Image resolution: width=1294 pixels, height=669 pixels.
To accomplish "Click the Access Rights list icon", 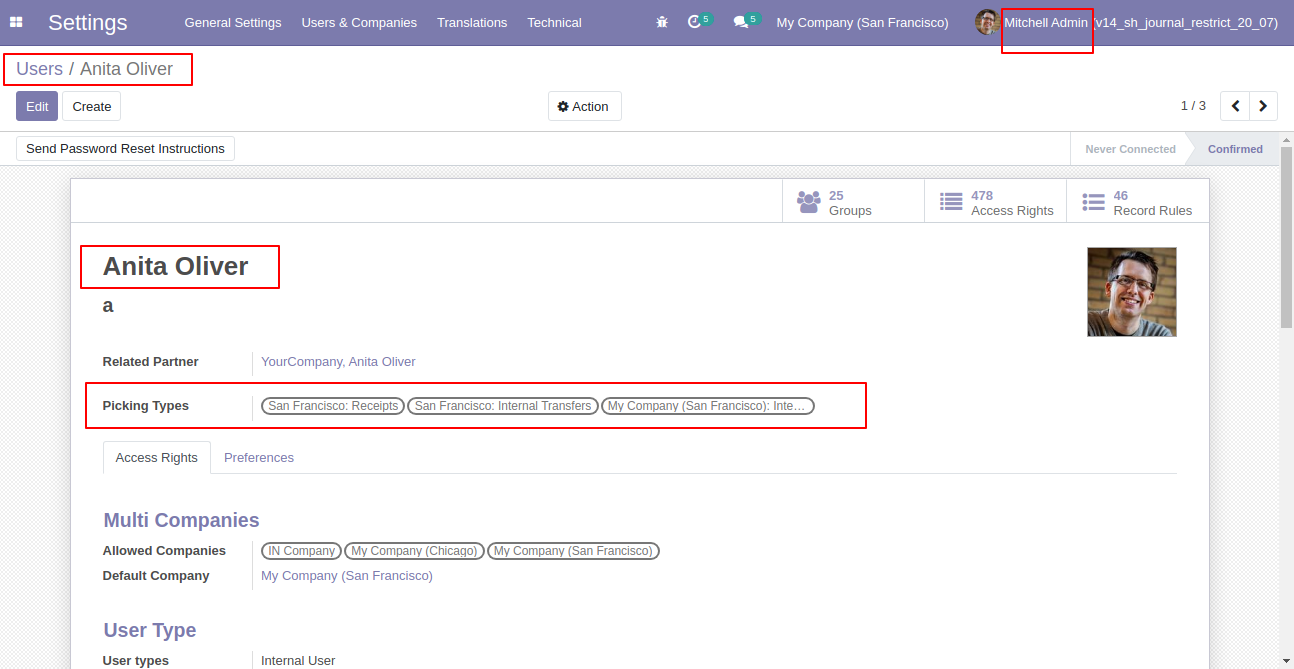I will [951, 202].
